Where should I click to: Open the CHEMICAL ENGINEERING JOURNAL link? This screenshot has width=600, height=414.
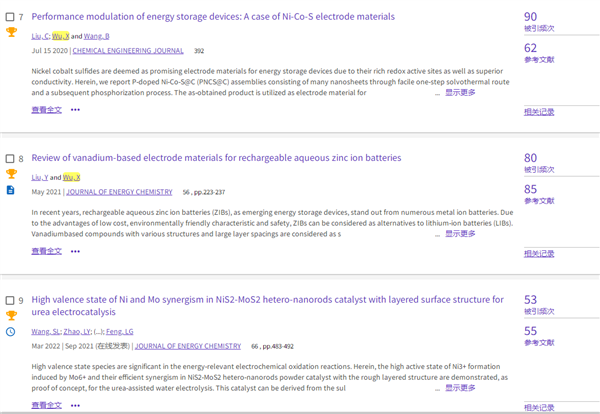pyautogui.click(x=128, y=50)
